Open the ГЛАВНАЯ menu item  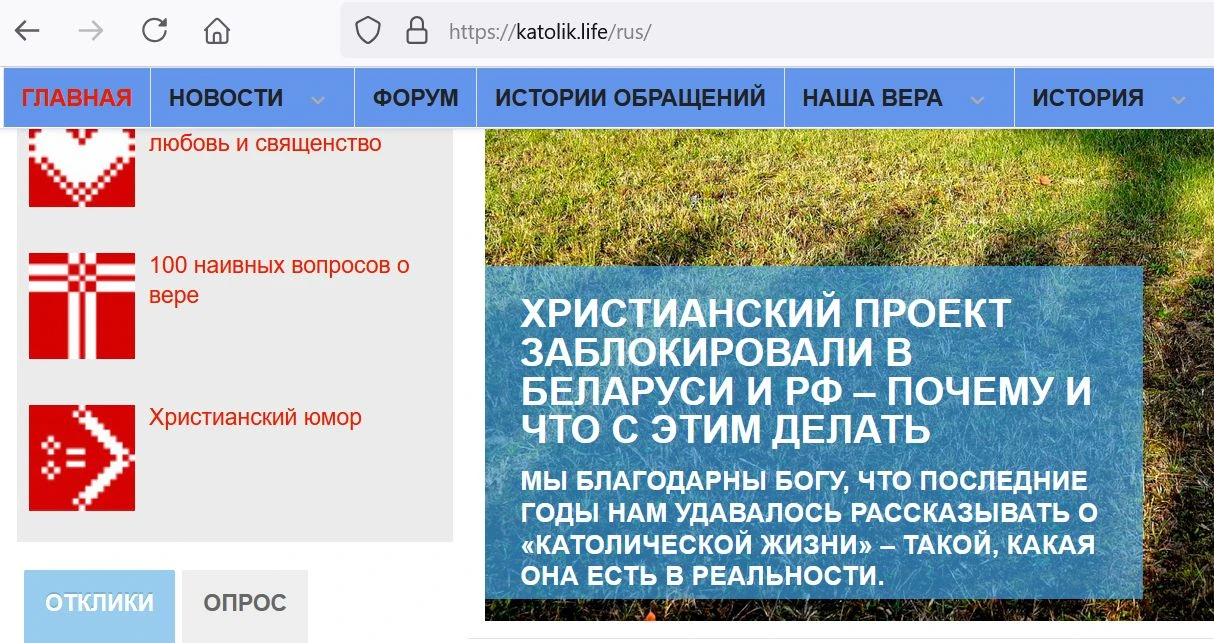[x=77, y=98]
